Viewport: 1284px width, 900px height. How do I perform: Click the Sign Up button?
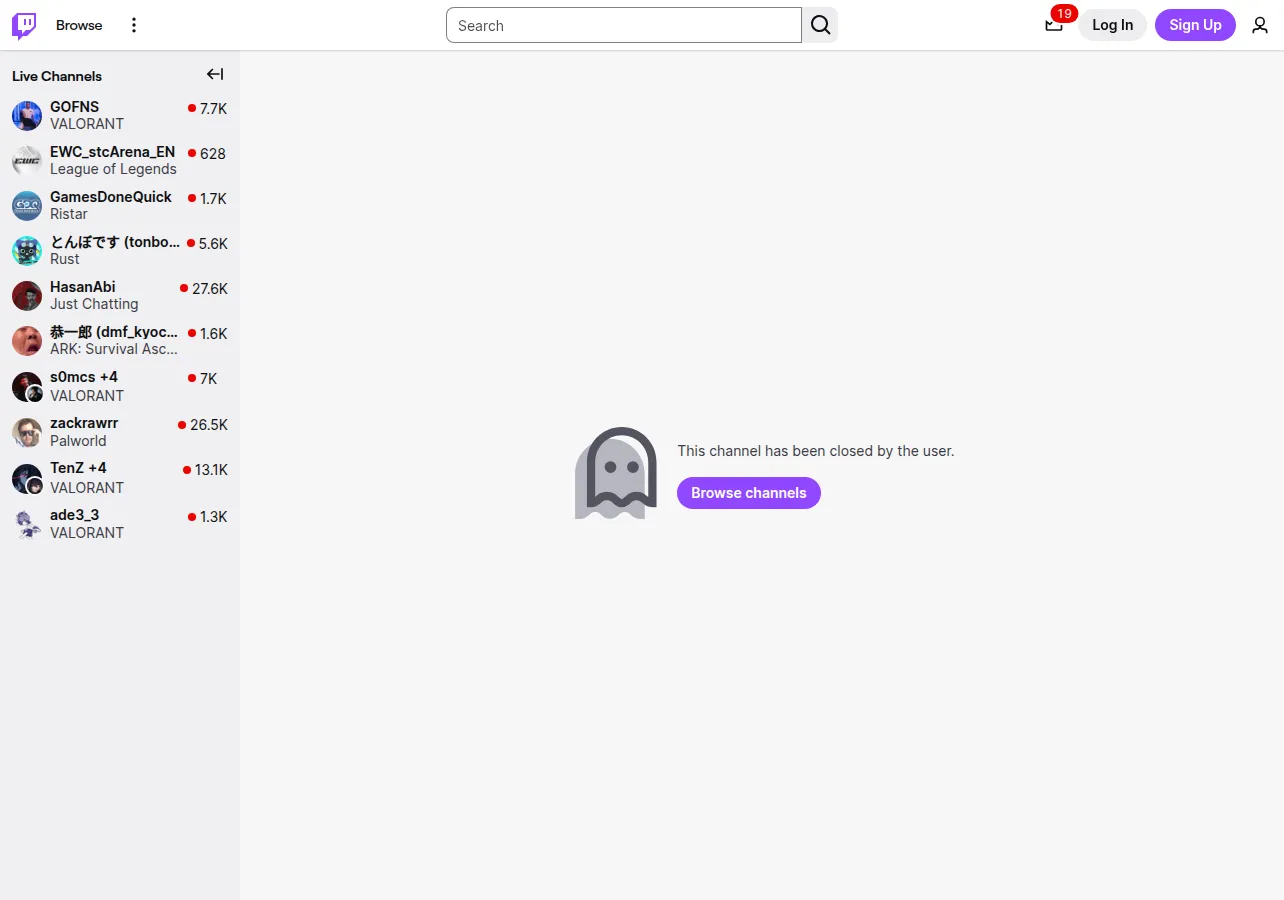[x=1195, y=25]
